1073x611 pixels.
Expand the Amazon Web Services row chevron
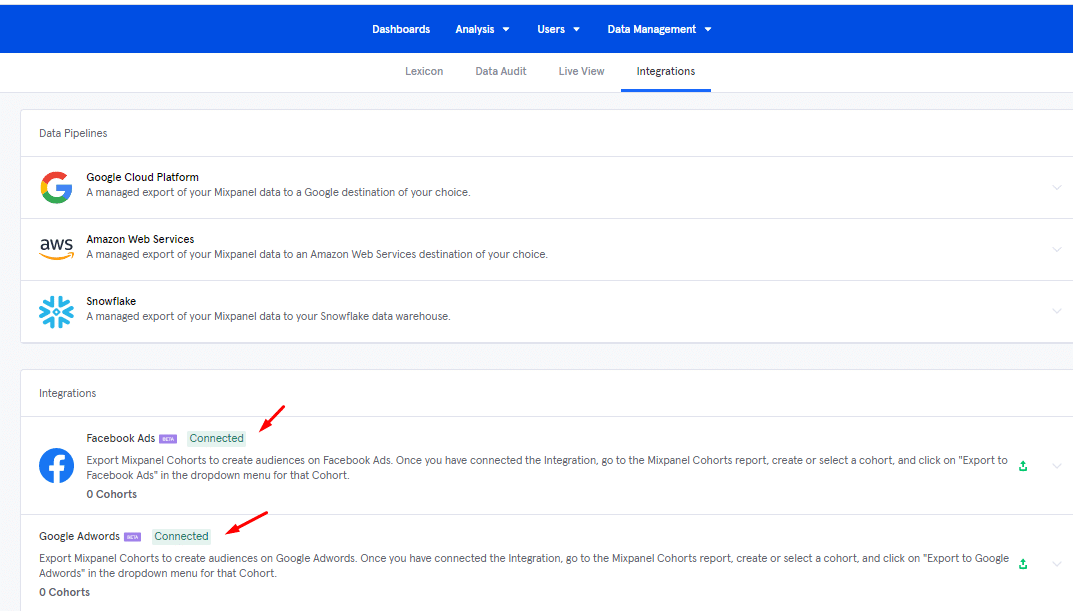click(x=1057, y=250)
